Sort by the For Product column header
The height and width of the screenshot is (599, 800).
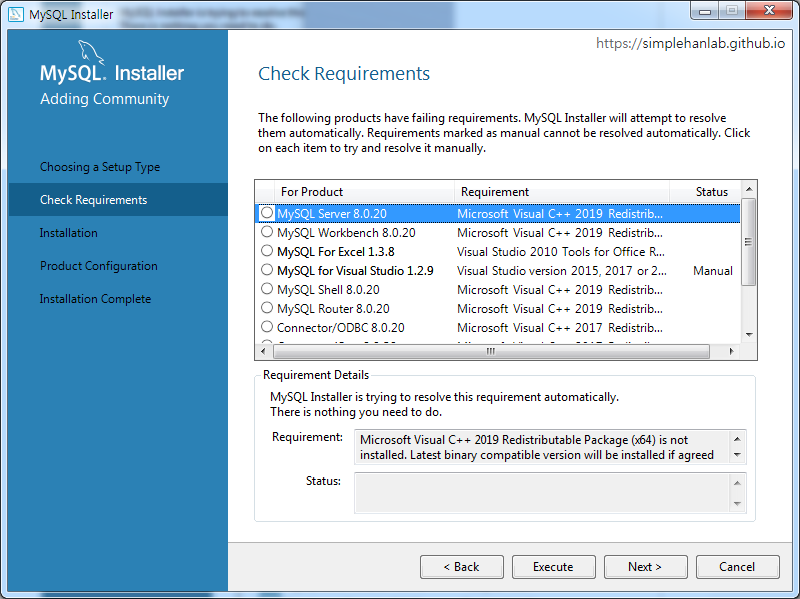[x=364, y=192]
